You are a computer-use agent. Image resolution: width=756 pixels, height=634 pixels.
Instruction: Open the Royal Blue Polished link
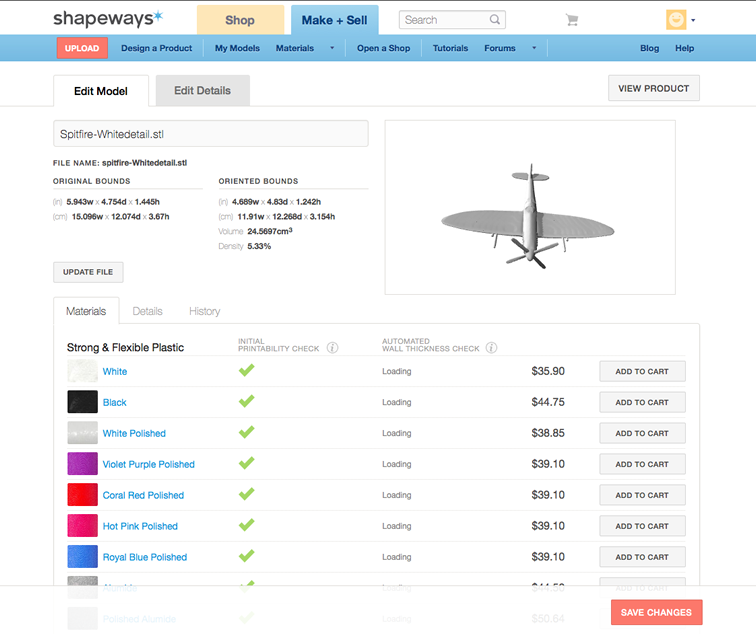145,557
